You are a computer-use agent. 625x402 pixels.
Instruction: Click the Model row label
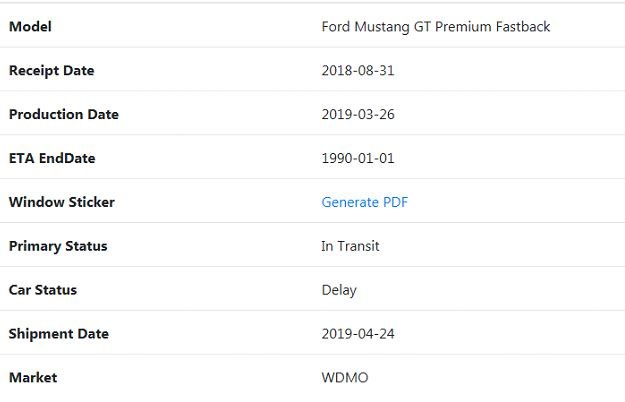(x=30, y=26)
